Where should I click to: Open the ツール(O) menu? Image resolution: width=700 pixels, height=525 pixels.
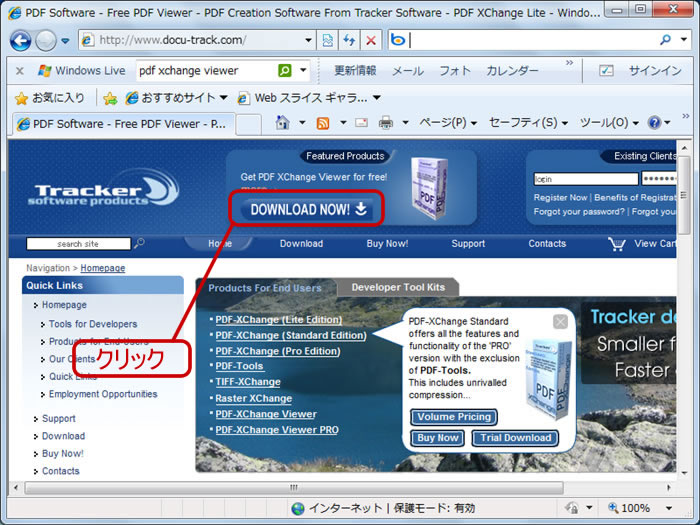coord(609,122)
